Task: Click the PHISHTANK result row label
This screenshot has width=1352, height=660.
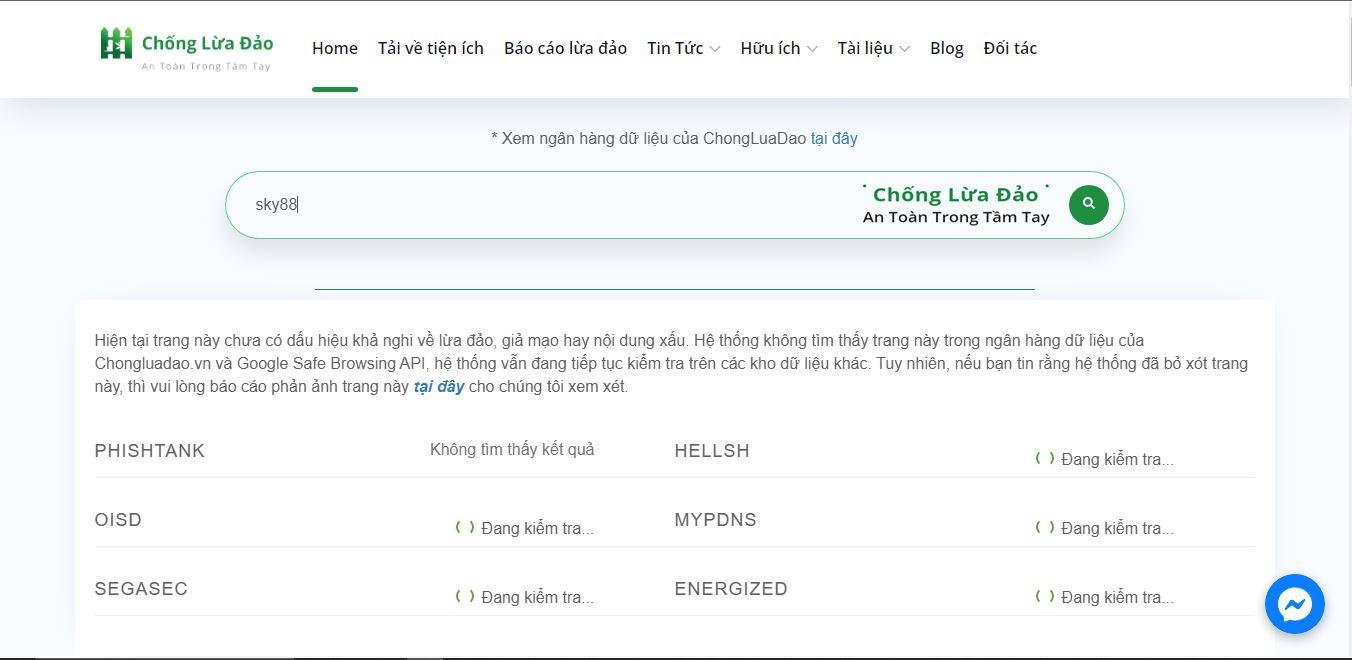Action: (149, 451)
